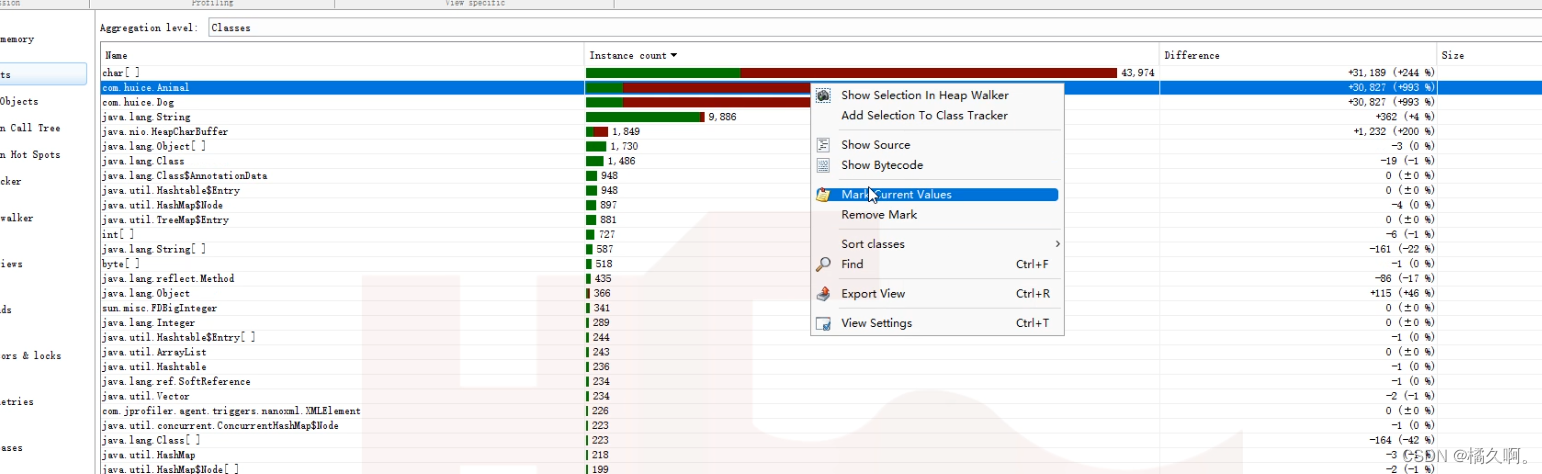Select the java.nio.HeapCharBuffer row

(821, 132)
